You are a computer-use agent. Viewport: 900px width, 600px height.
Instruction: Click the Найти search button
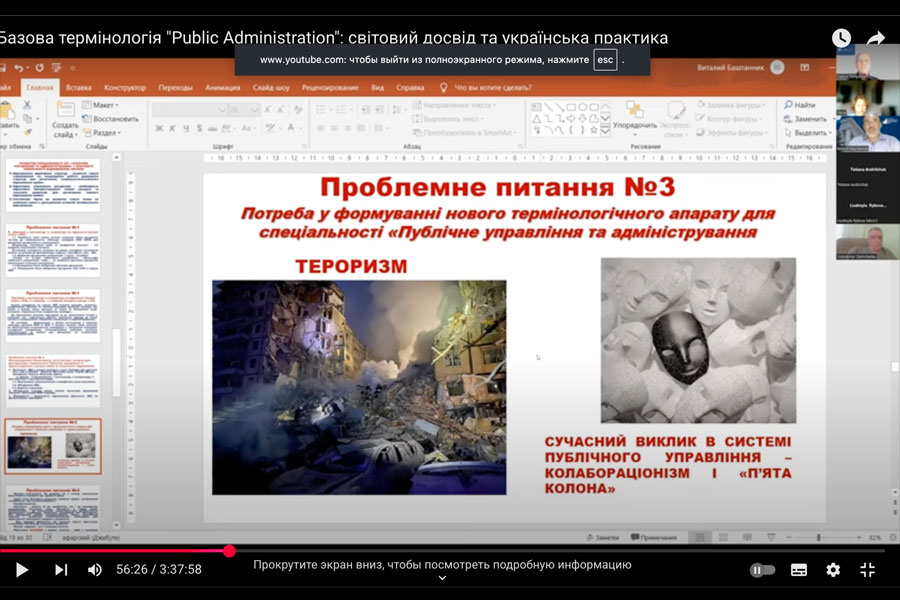click(x=800, y=105)
